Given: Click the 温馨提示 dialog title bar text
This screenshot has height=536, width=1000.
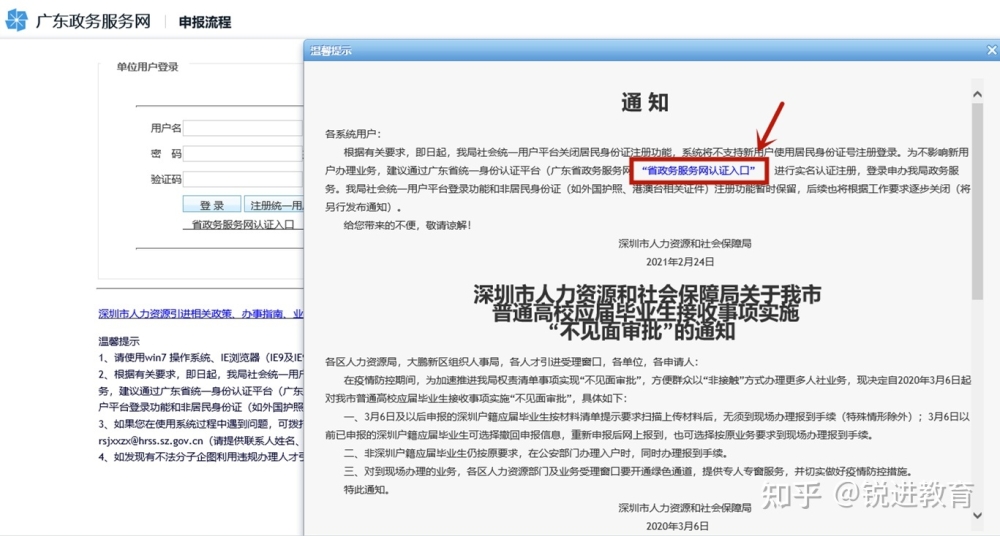Looking at the screenshot, I should [331, 50].
